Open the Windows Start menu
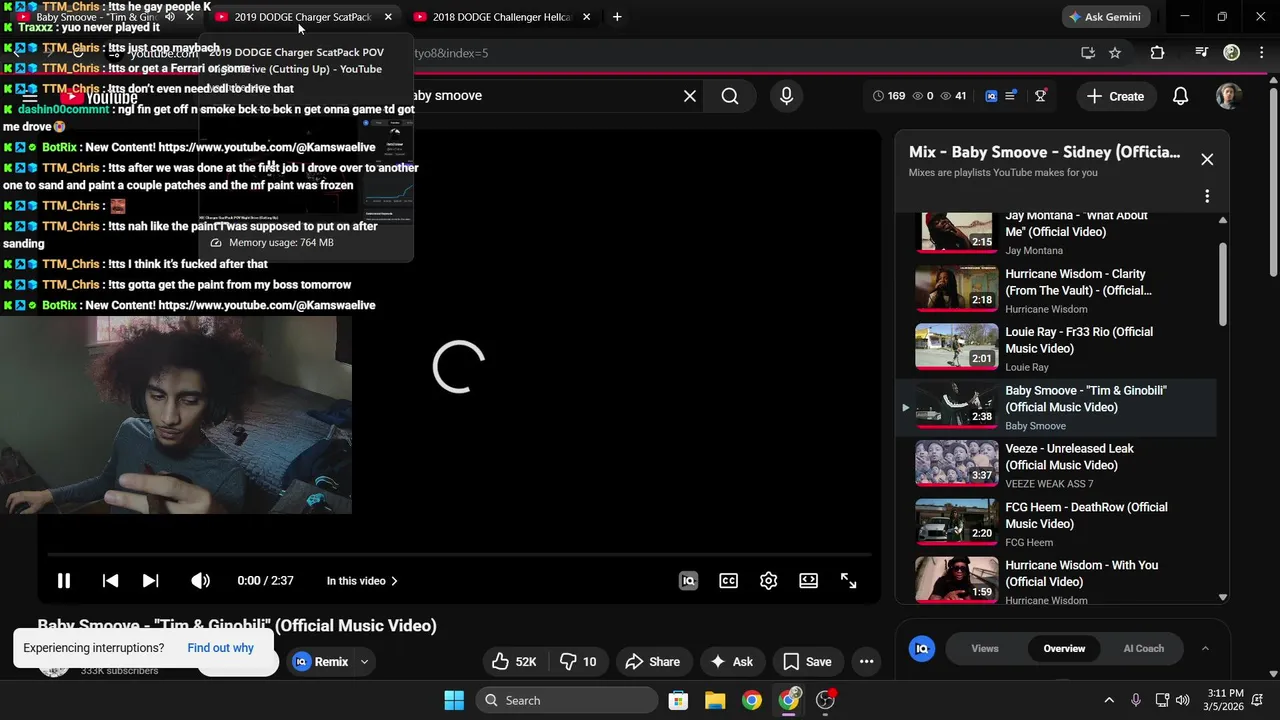This screenshot has height=720, width=1280. [453, 701]
